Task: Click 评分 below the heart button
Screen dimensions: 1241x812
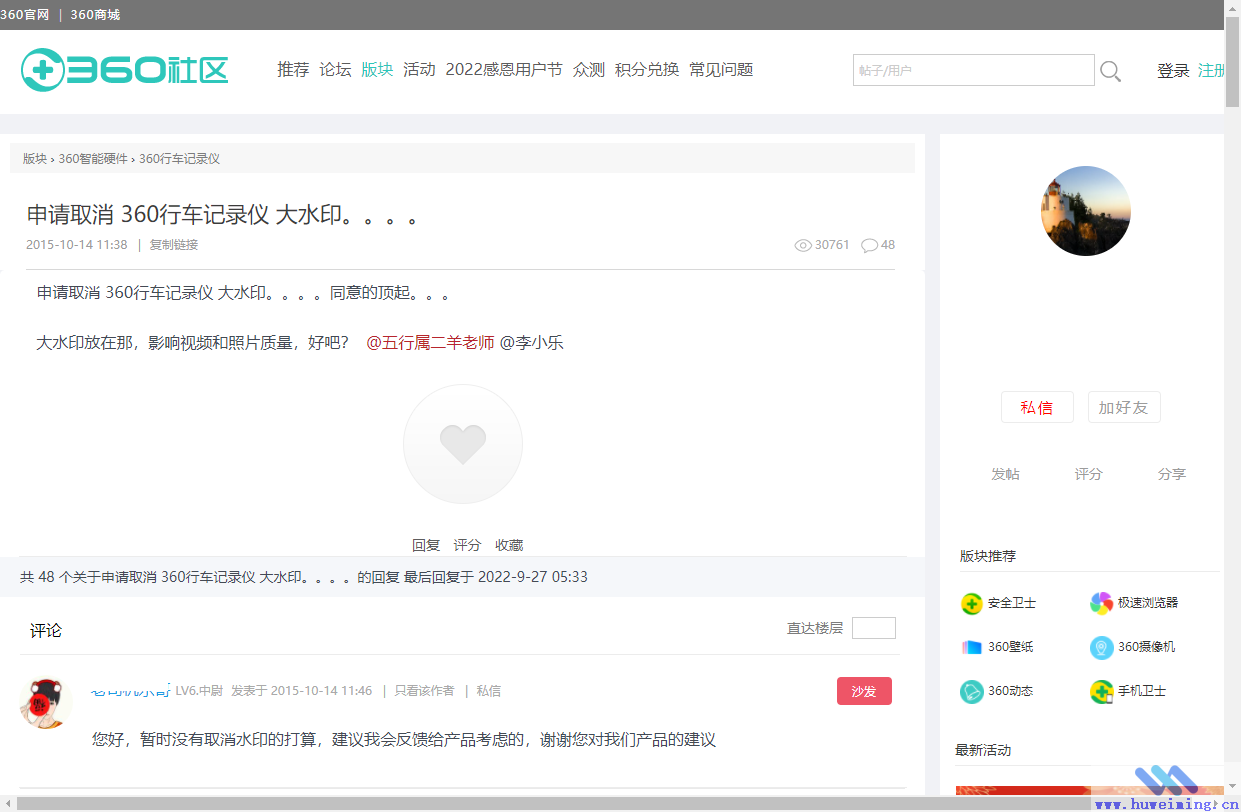Action: 467,545
